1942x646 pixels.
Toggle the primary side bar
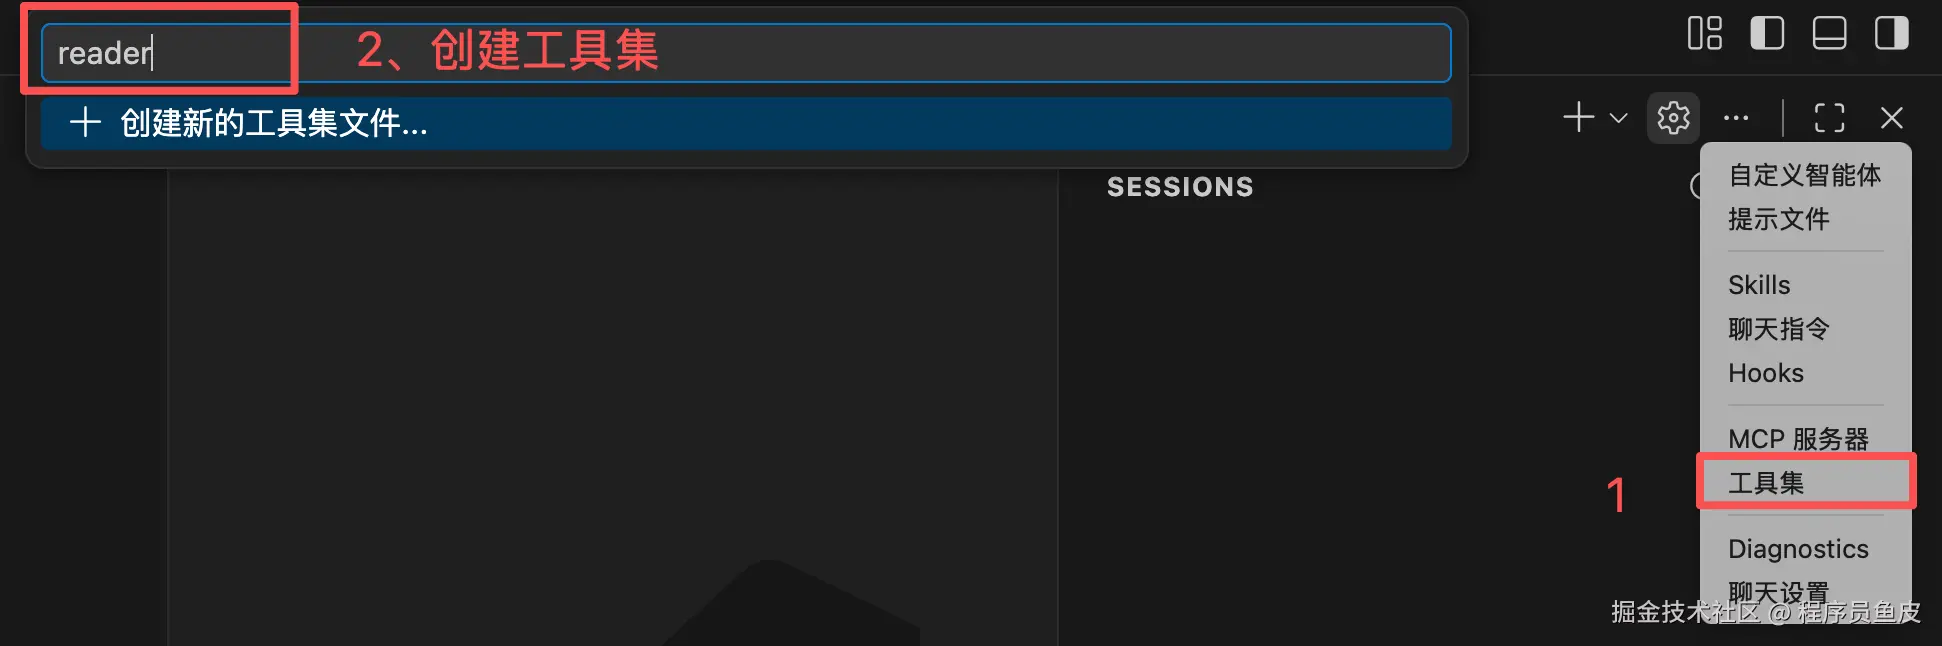1767,33
